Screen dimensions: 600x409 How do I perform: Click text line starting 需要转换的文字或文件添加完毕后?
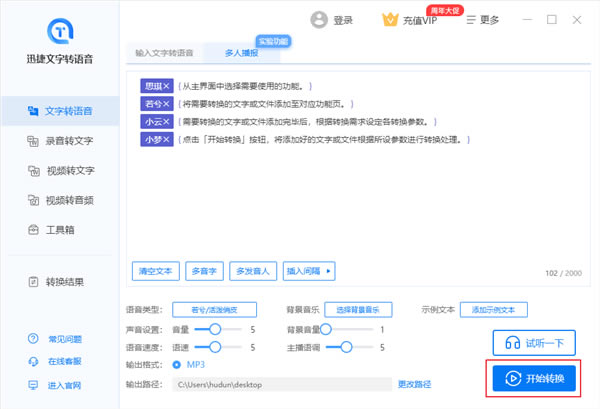click(x=307, y=122)
